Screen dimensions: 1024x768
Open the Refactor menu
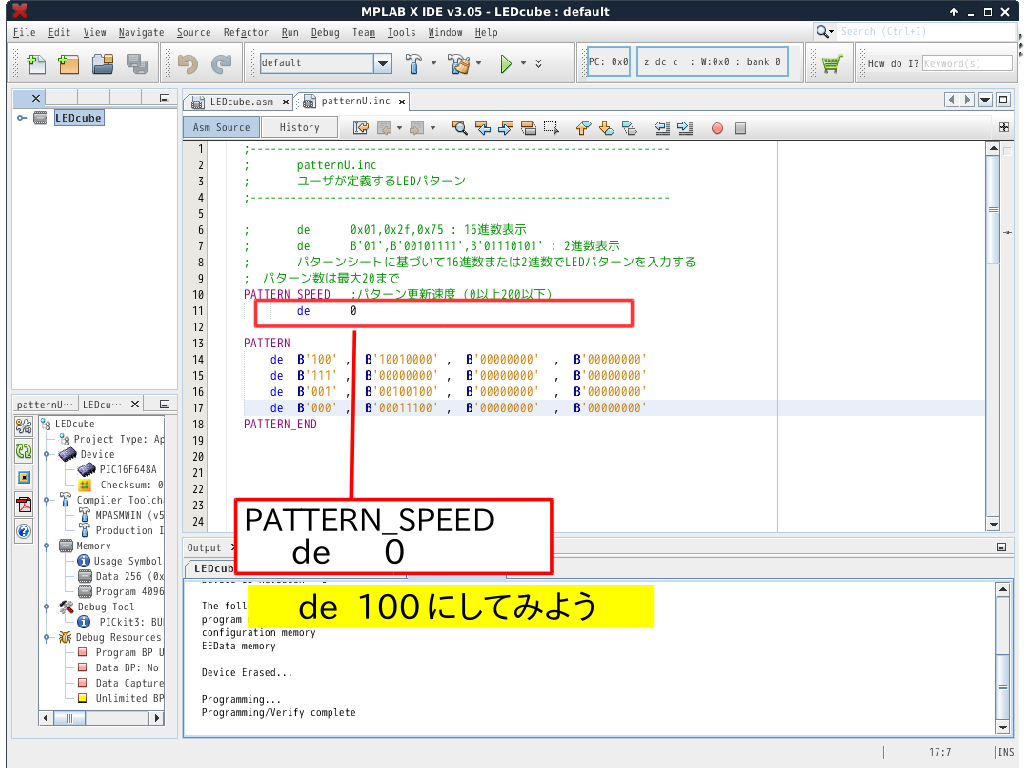(x=246, y=32)
